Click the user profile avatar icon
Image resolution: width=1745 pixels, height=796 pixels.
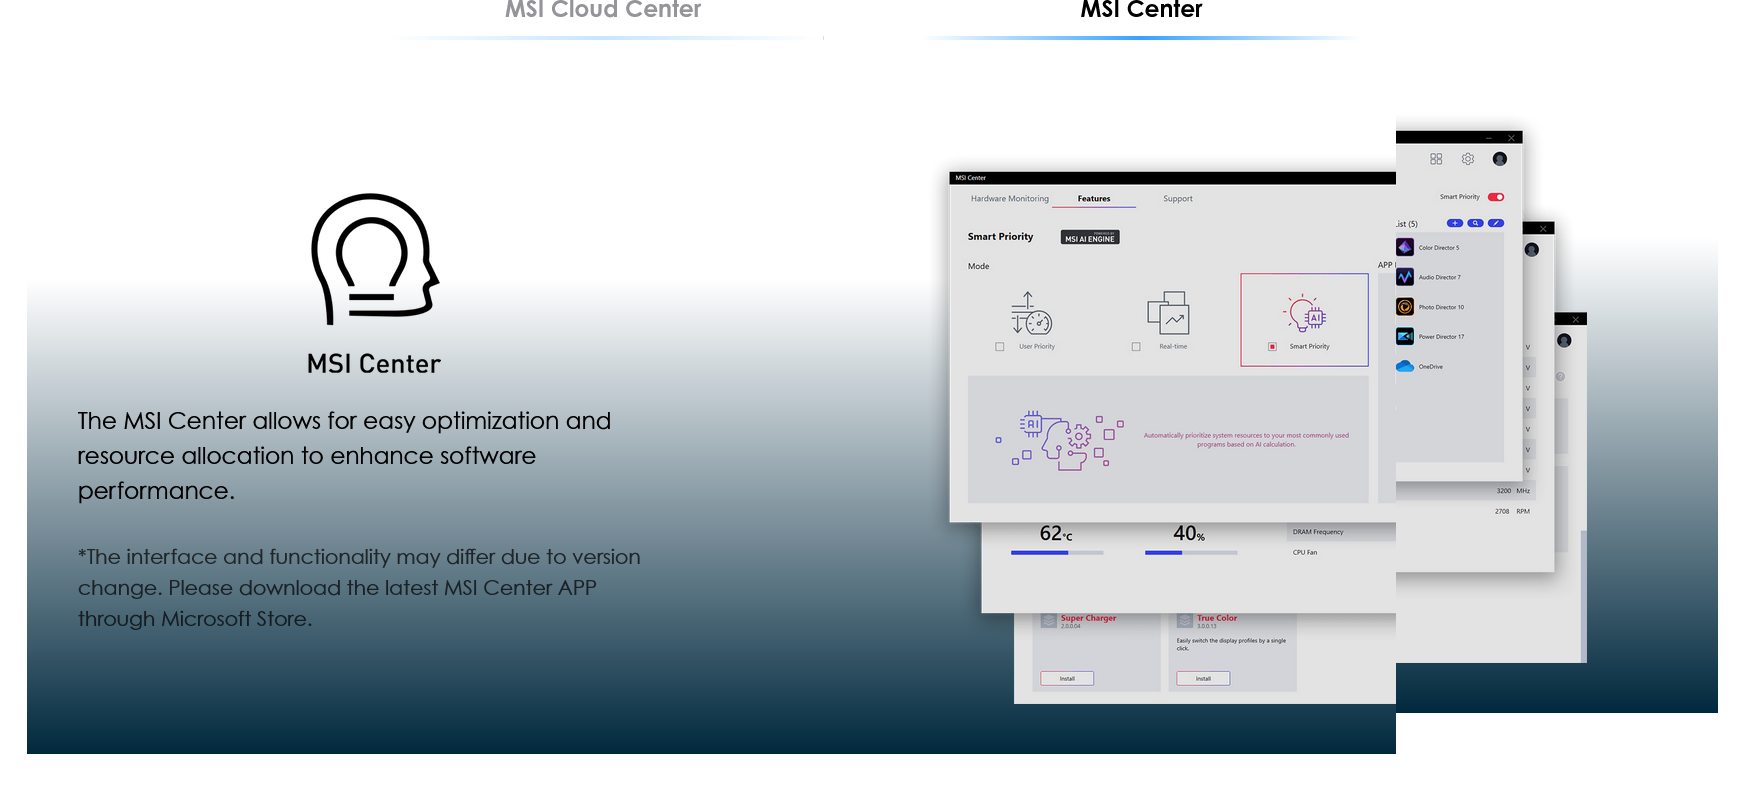1500,159
